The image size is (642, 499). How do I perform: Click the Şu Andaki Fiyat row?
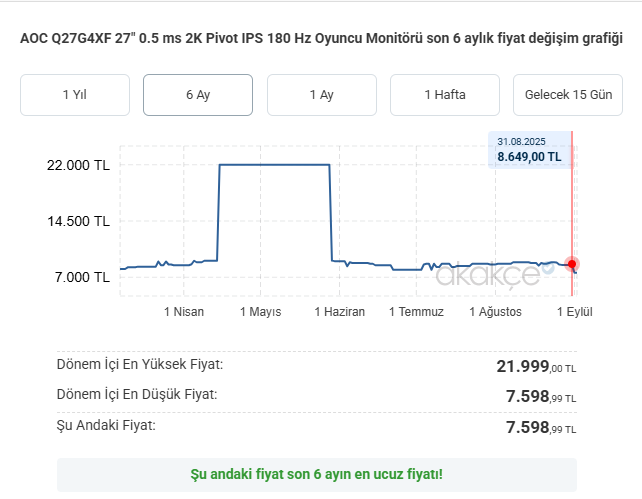pyautogui.click(x=316, y=427)
